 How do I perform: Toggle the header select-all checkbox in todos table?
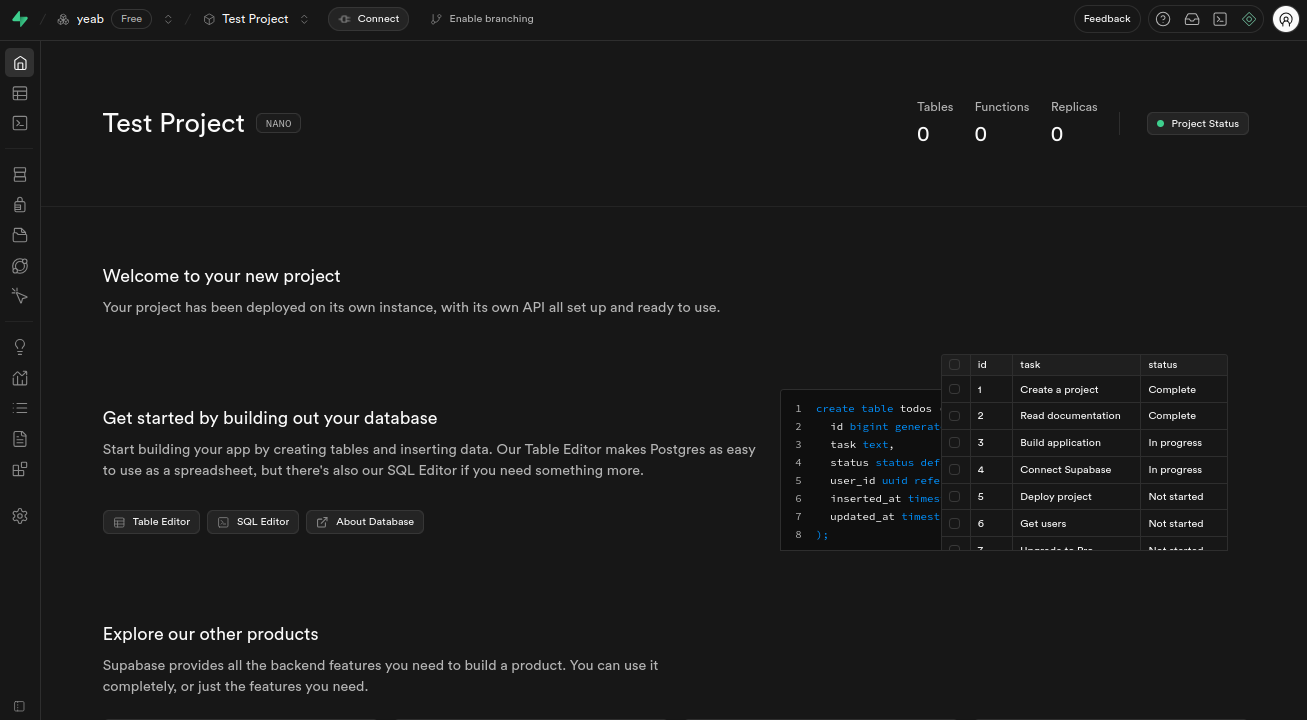click(954, 365)
